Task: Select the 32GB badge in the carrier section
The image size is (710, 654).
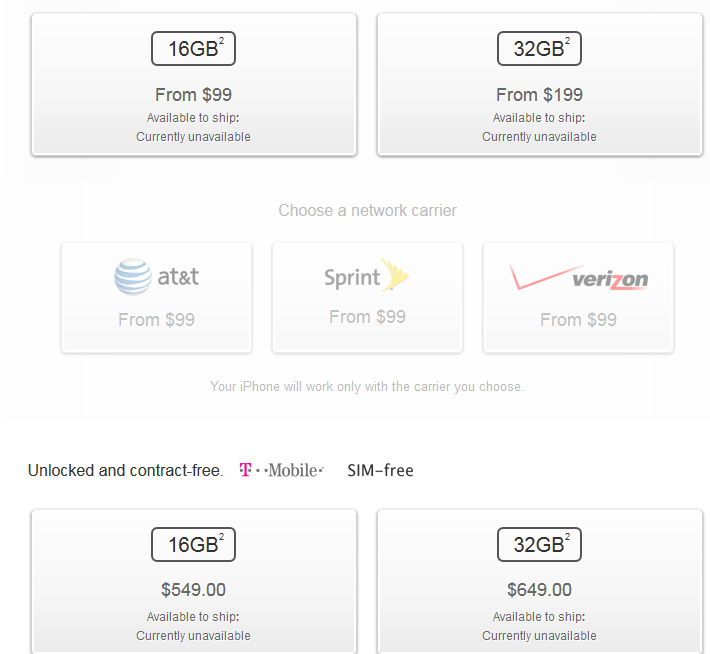Action: [x=539, y=48]
